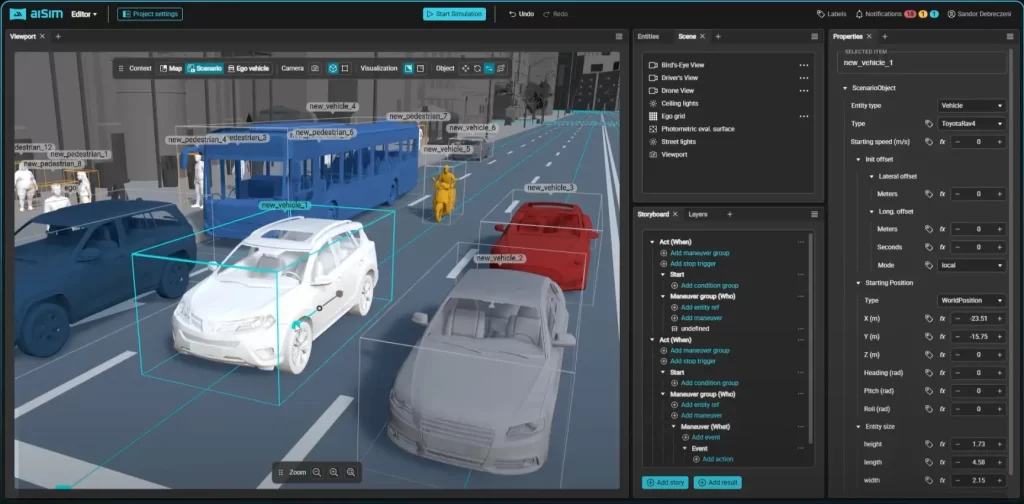Switch context to Ego vehicle
The height and width of the screenshot is (504, 1024).
click(248, 68)
